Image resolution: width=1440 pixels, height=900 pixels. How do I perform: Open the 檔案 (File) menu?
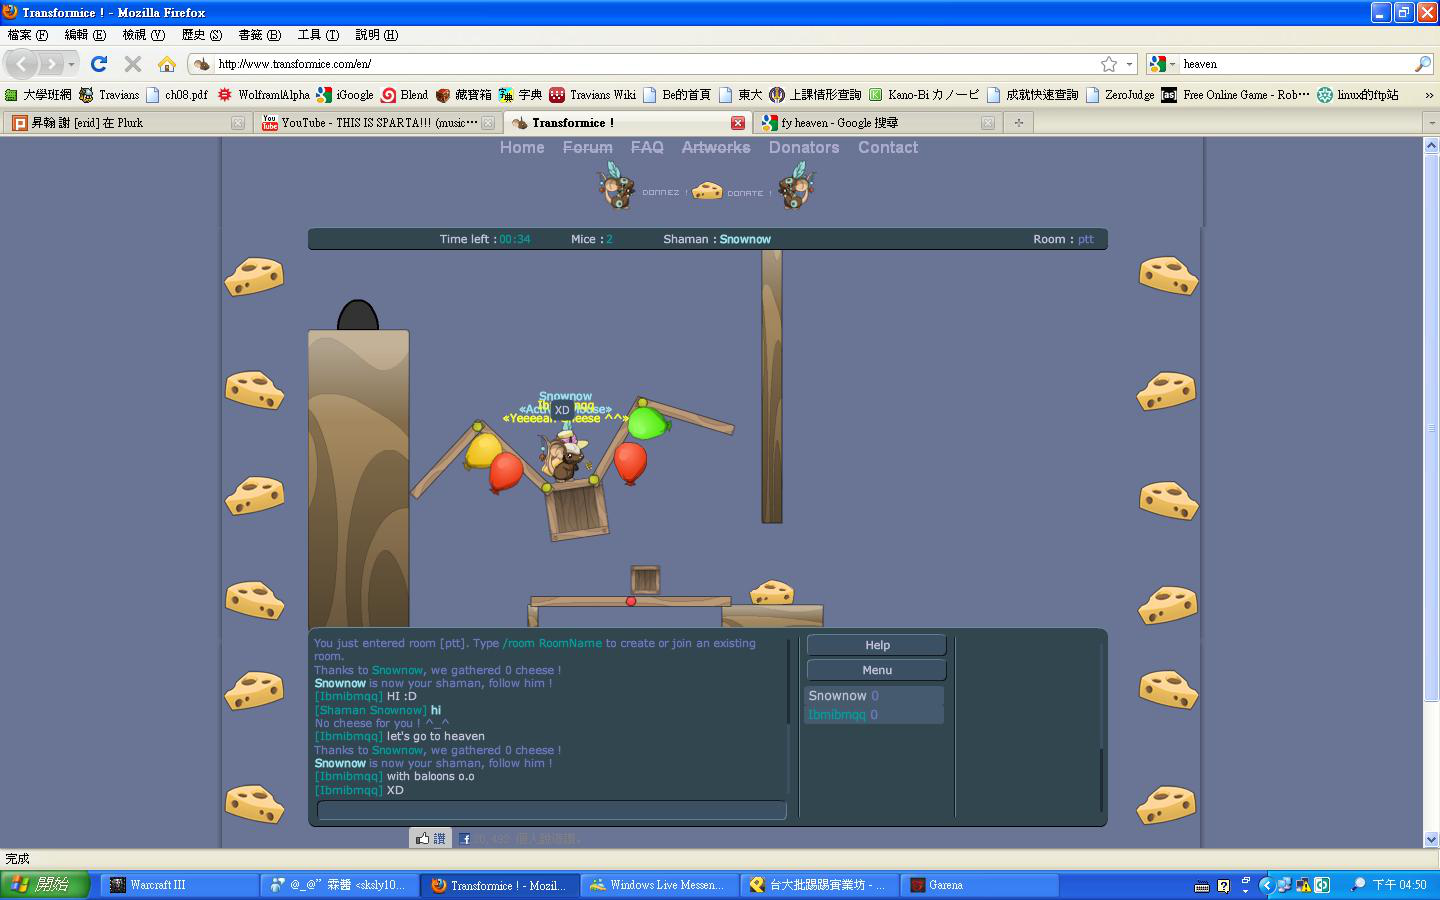28,35
